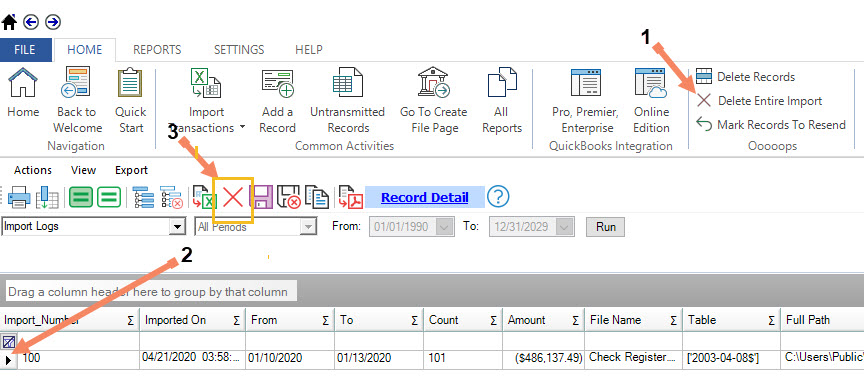Click the floppy disk with red x icon

288,197
